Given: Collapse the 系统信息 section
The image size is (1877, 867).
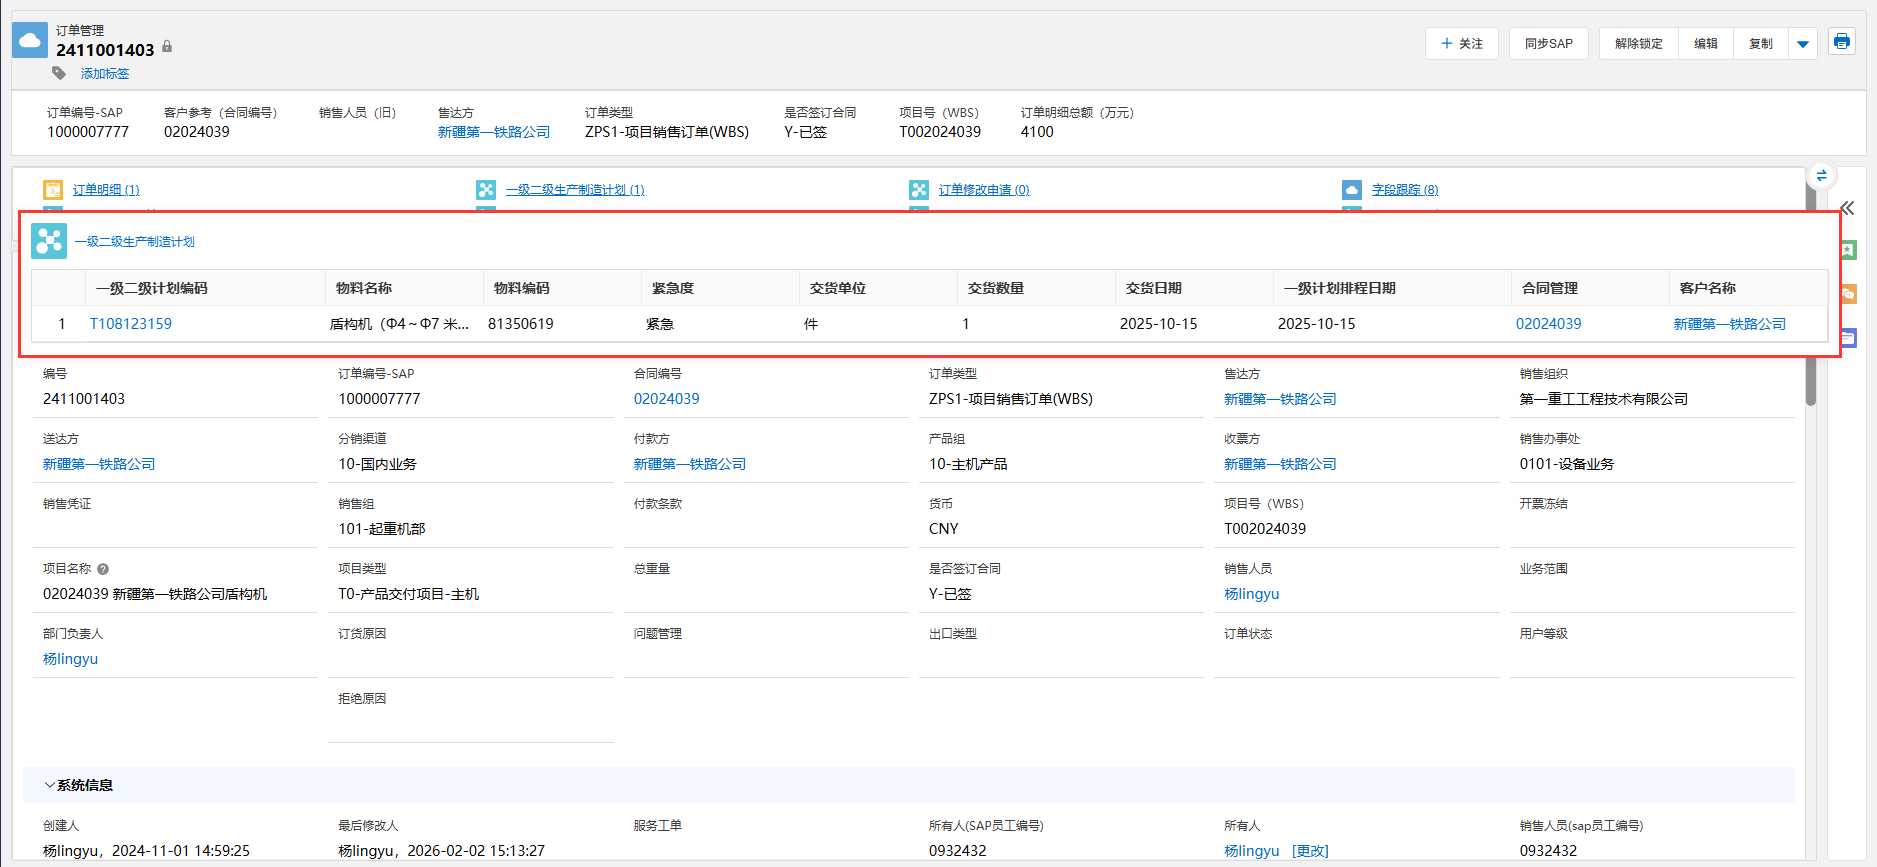Looking at the screenshot, I should (x=49, y=785).
